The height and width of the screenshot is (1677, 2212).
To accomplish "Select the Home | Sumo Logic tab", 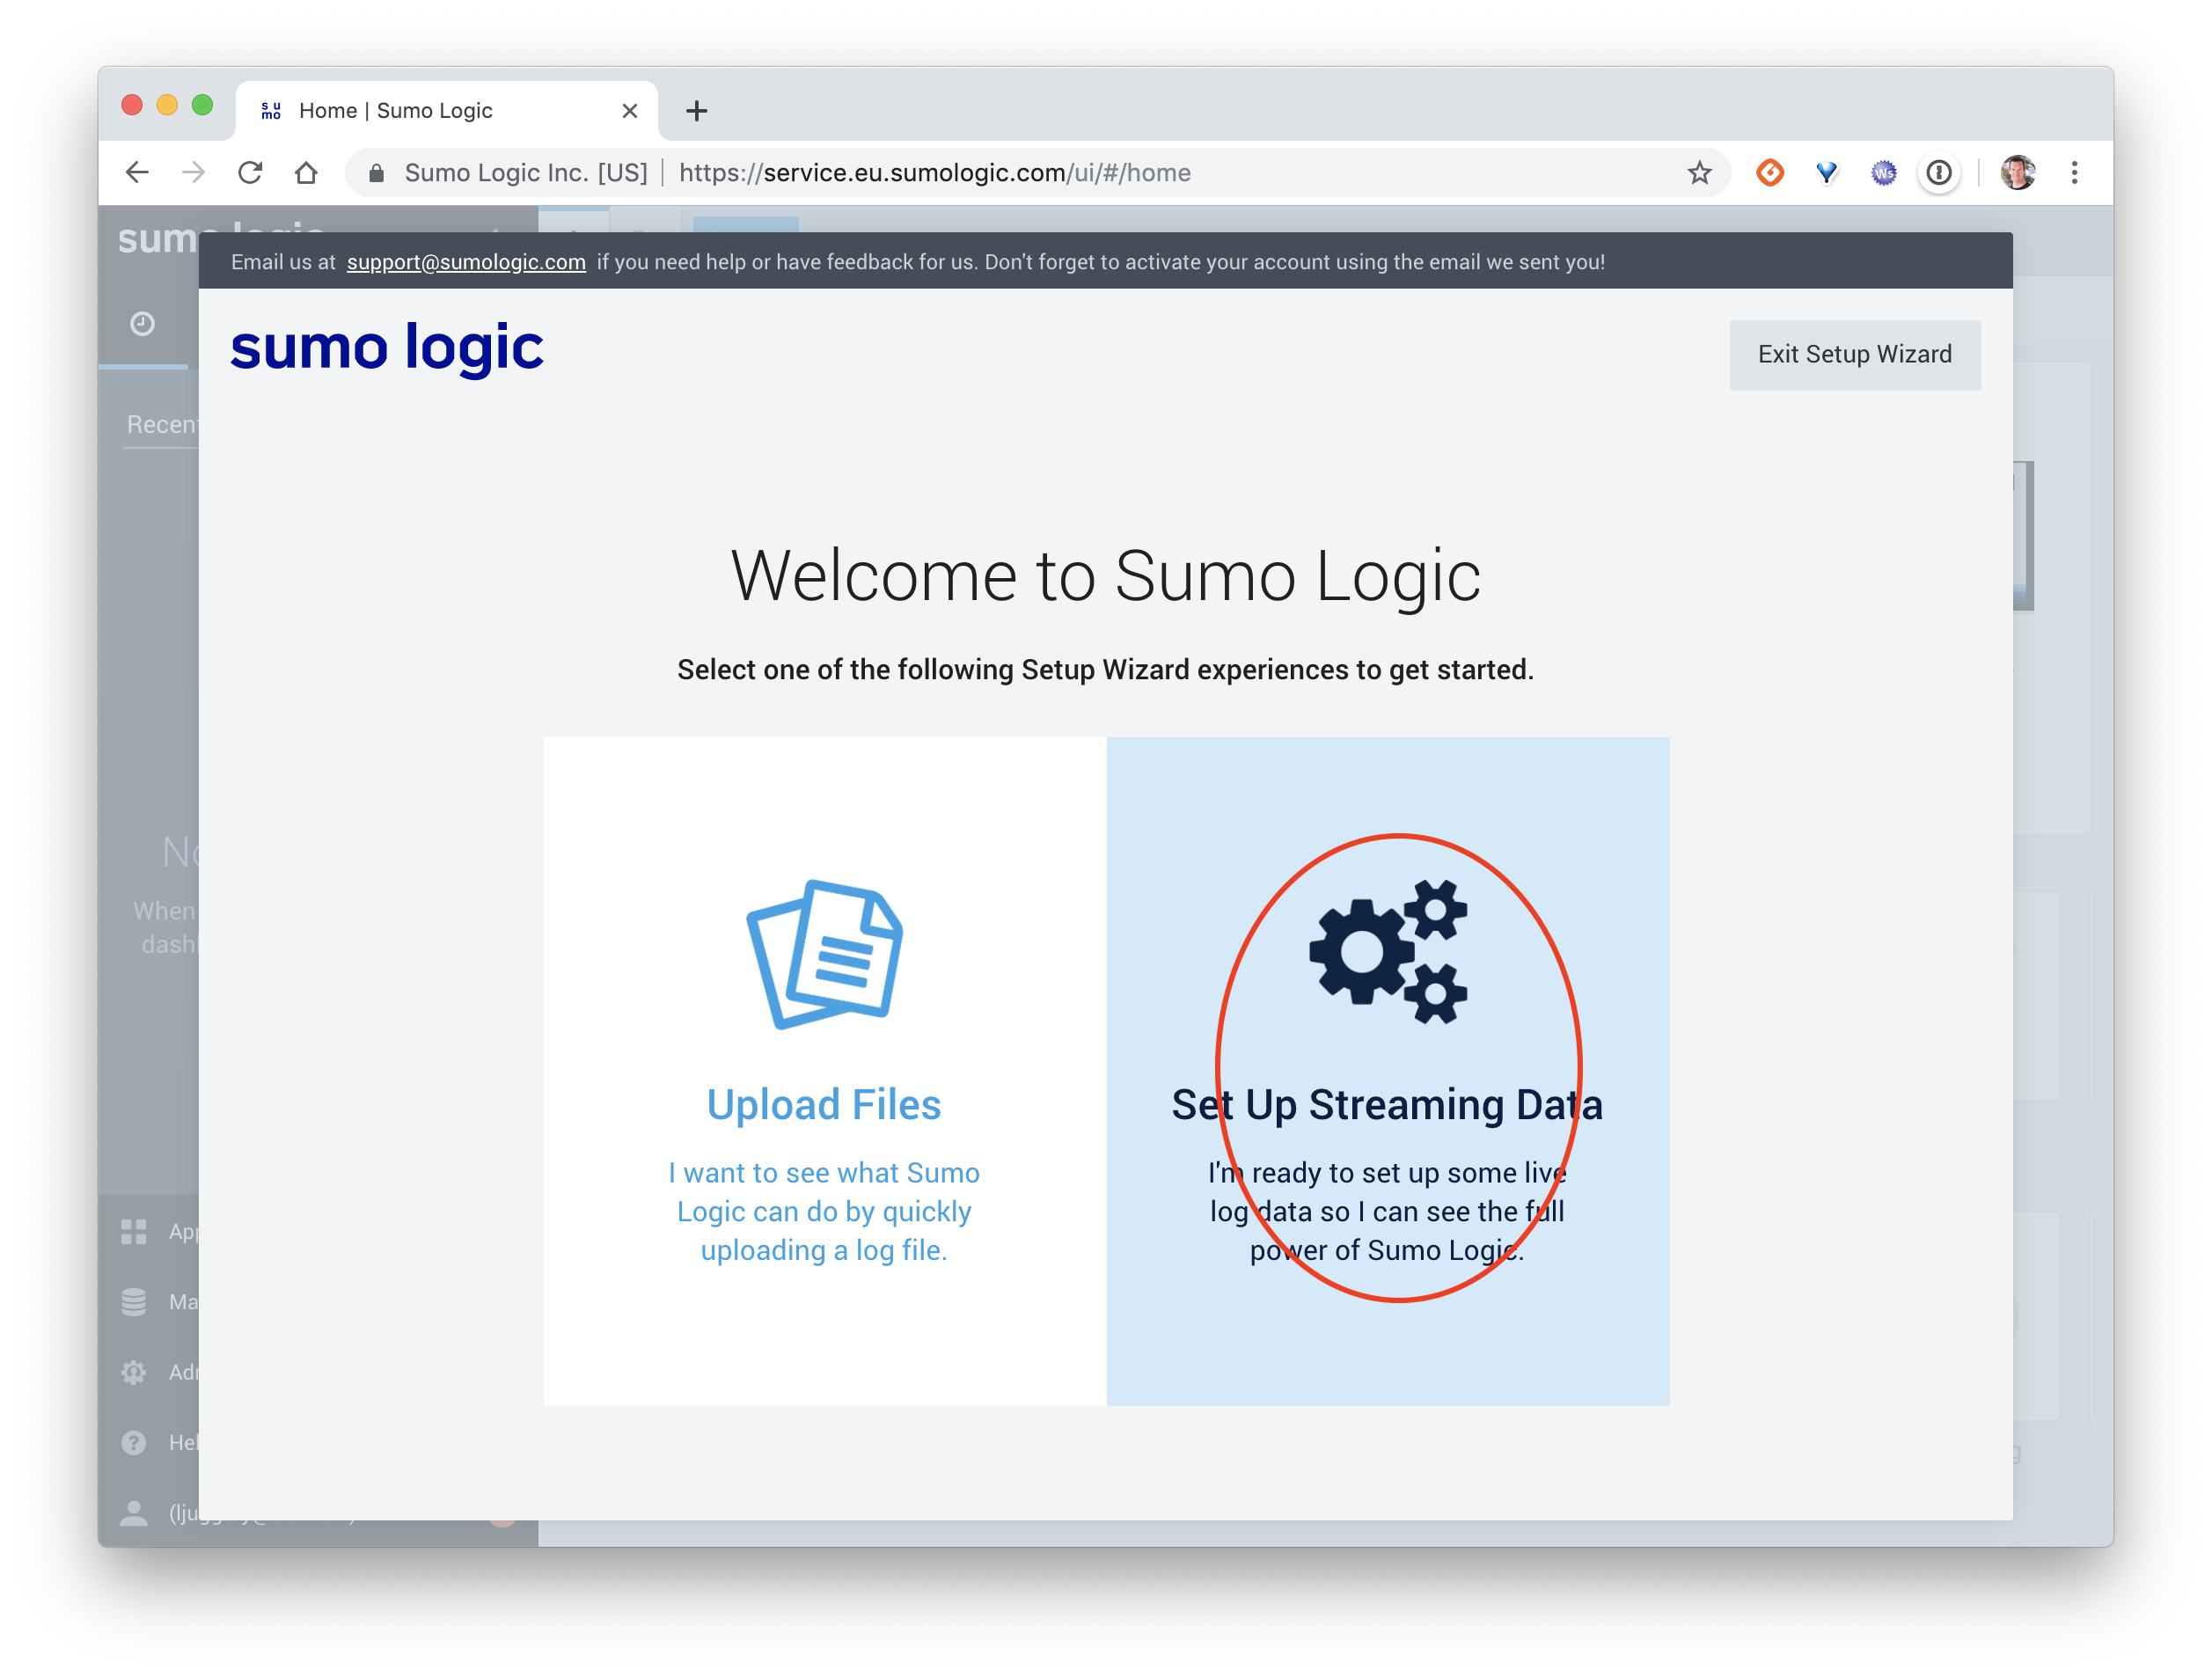I will pyautogui.click(x=446, y=111).
